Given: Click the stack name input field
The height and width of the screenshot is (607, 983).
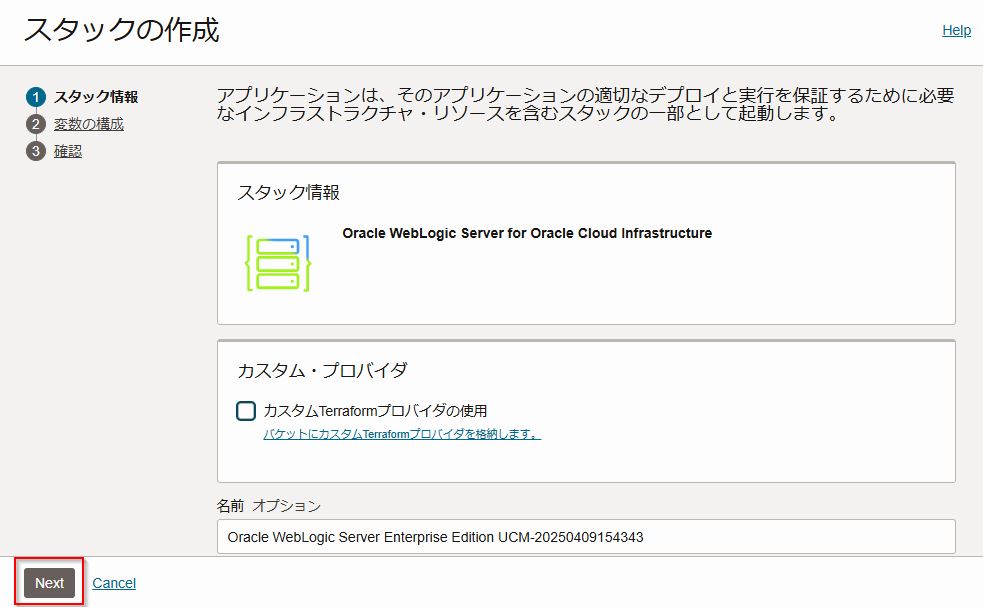Looking at the screenshot, I should pos(585,537).
